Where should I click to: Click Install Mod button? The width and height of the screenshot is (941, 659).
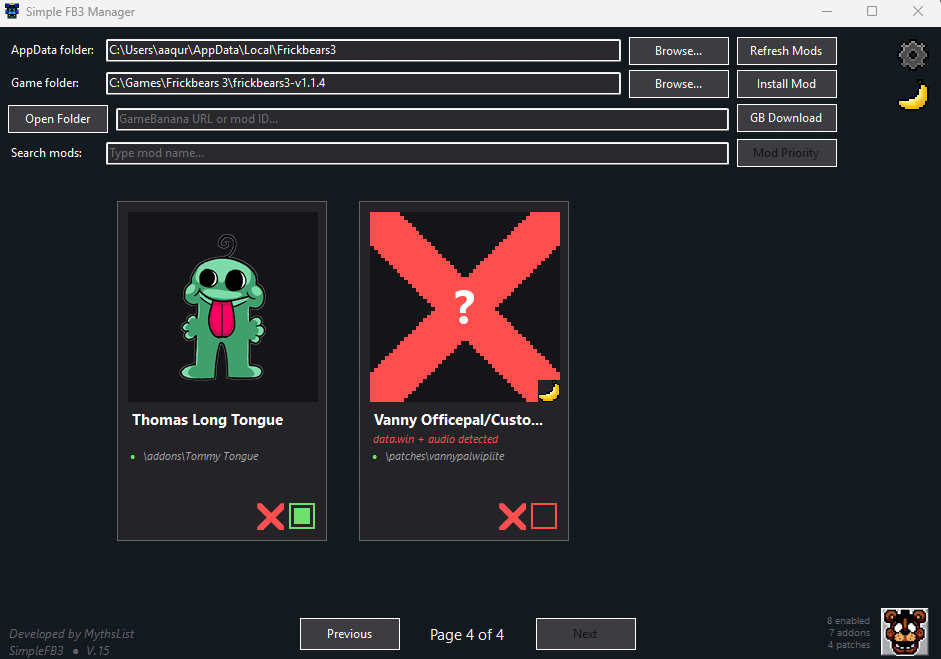786,84
